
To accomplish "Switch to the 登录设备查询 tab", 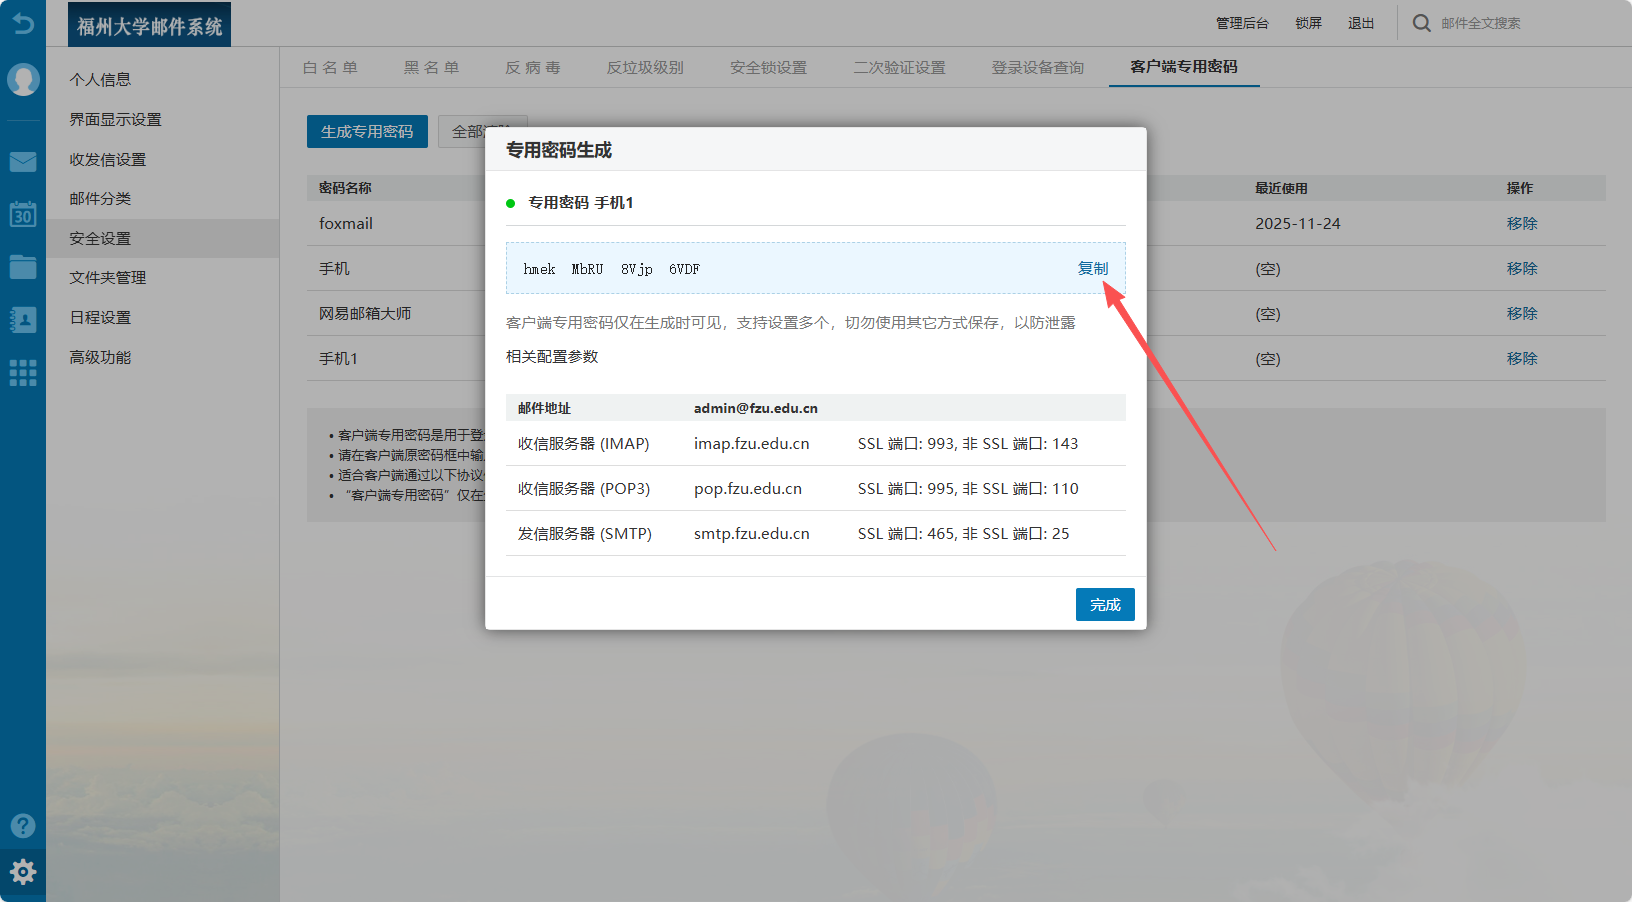I will point(1037,68).
